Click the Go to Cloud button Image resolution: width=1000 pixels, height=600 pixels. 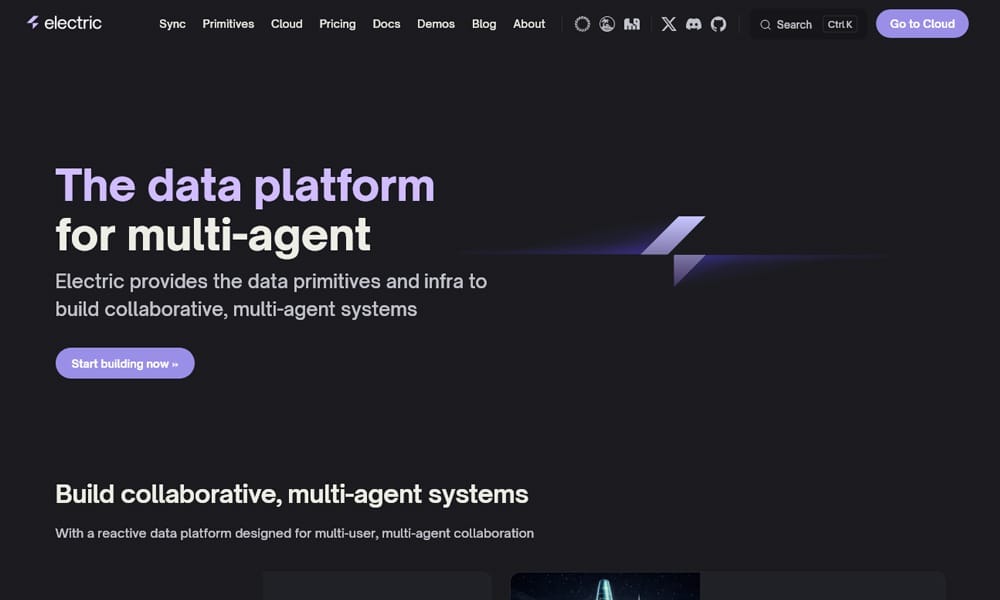[x=922, y=24]
